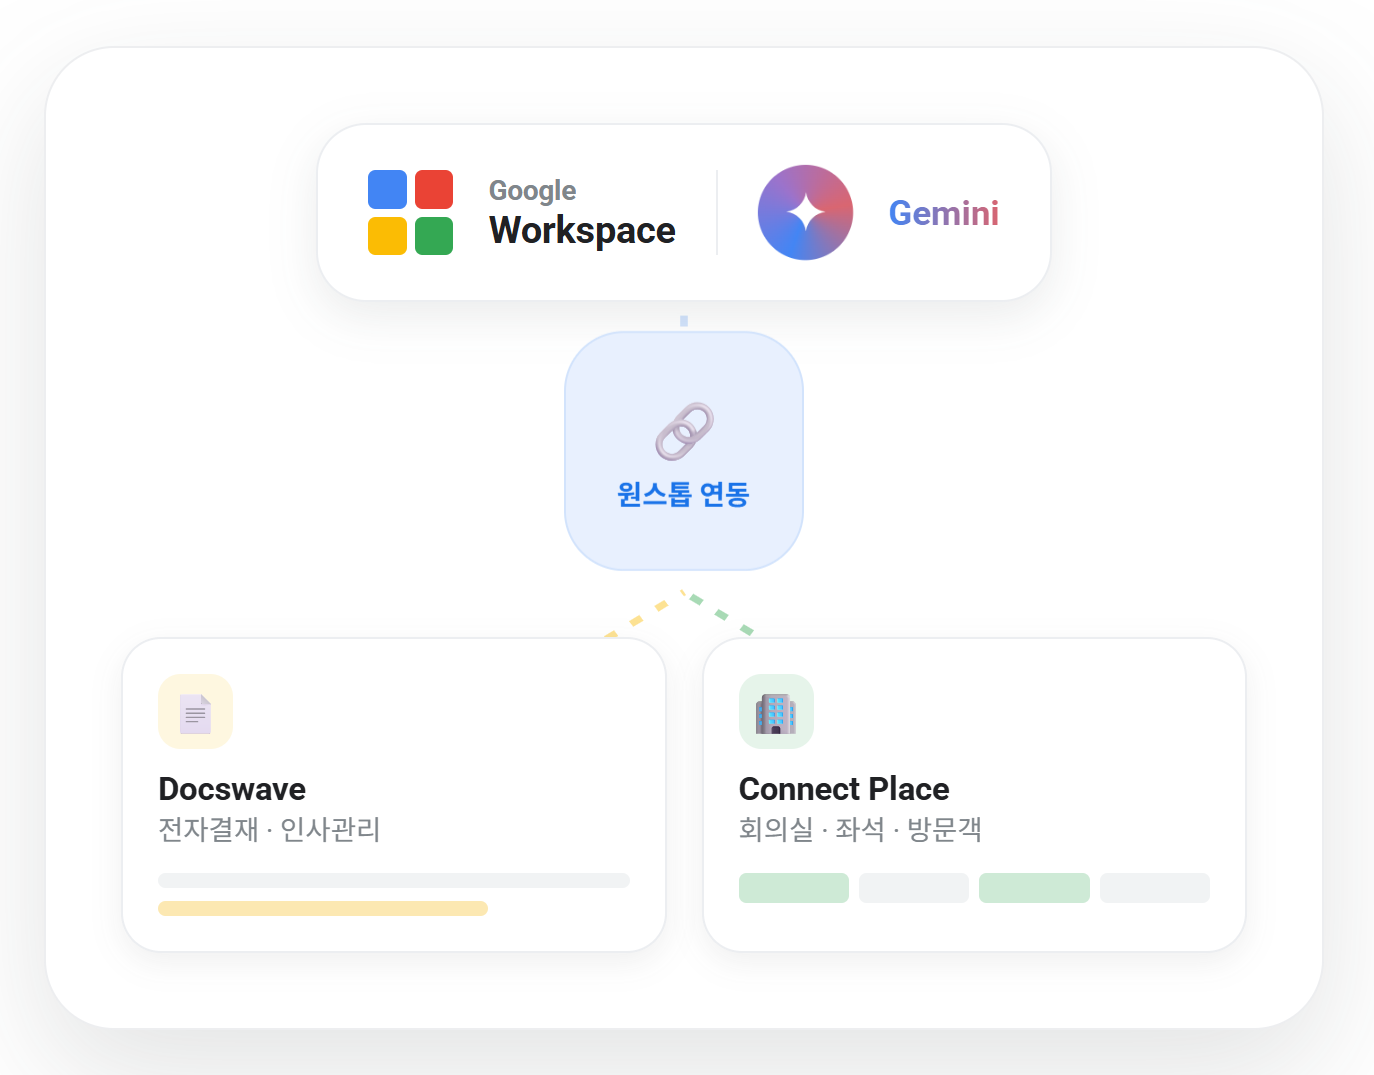1374x1075 pixels.
Task: Click the yellow square in Workspace logo
Action: (387, 236)
